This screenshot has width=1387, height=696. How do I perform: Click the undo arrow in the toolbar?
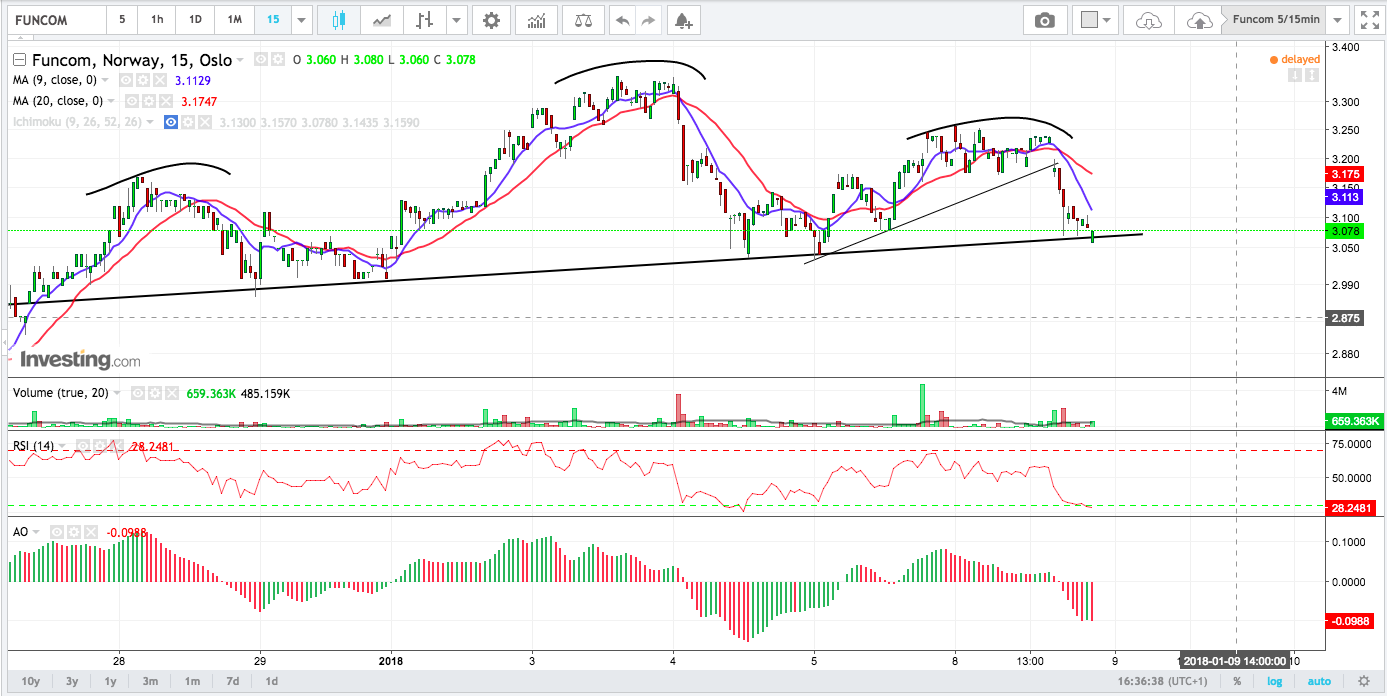[622, 20]
